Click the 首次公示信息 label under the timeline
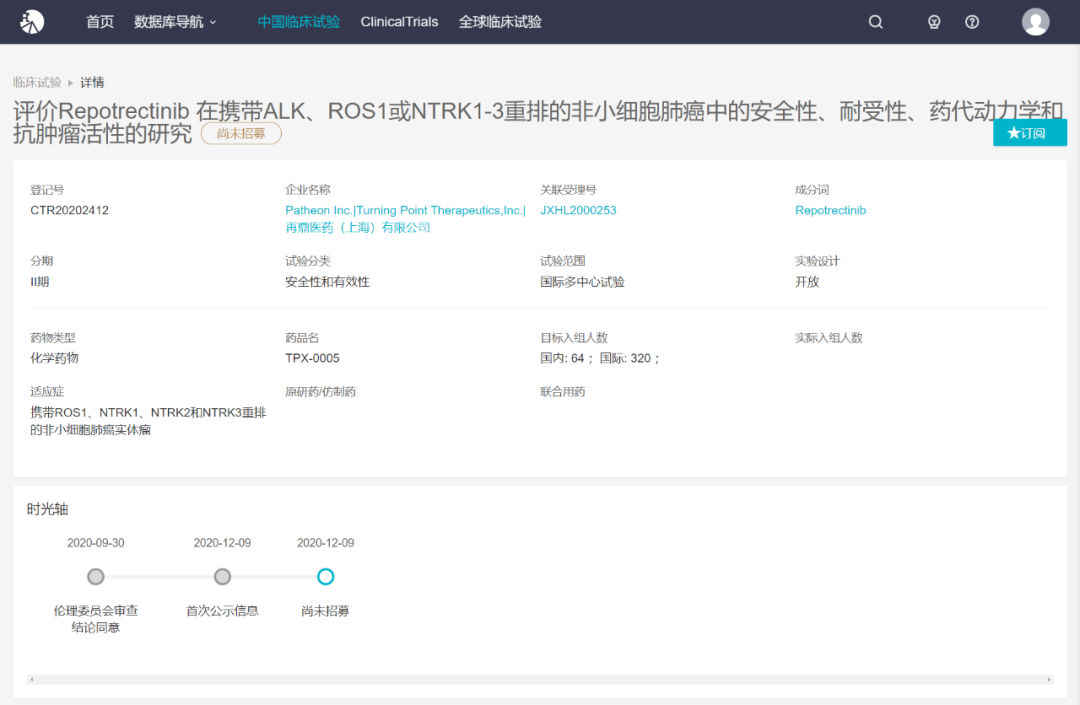The image size is (1080, 705). click(x=222, y=611)
